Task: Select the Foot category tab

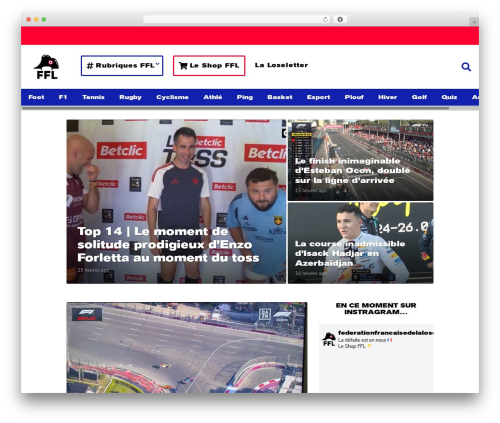Action: pos(36,97)
